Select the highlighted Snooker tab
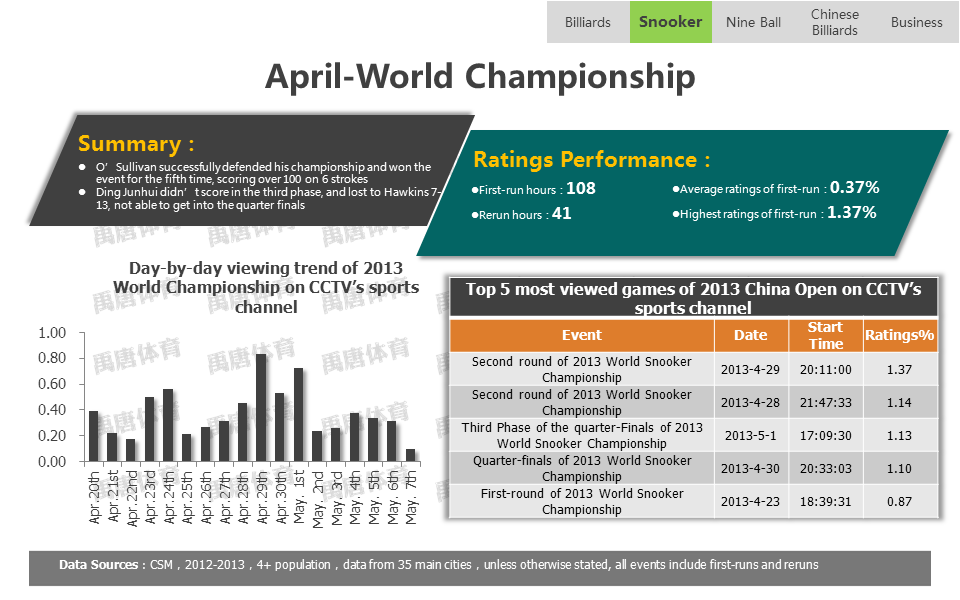Image resolution: width=960 pixels, height=600 pixels. pyautogui.click(x=670, y=22)
